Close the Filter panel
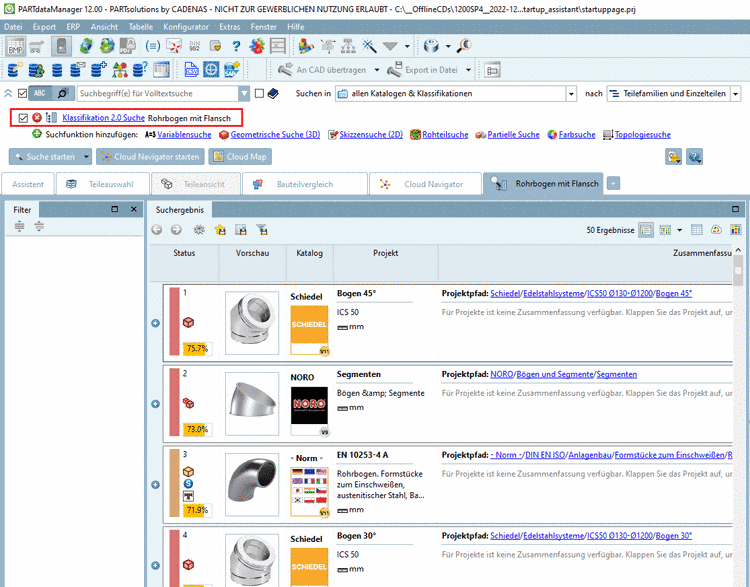This screenshot has width=750, height=587. [x=134, y=209]
